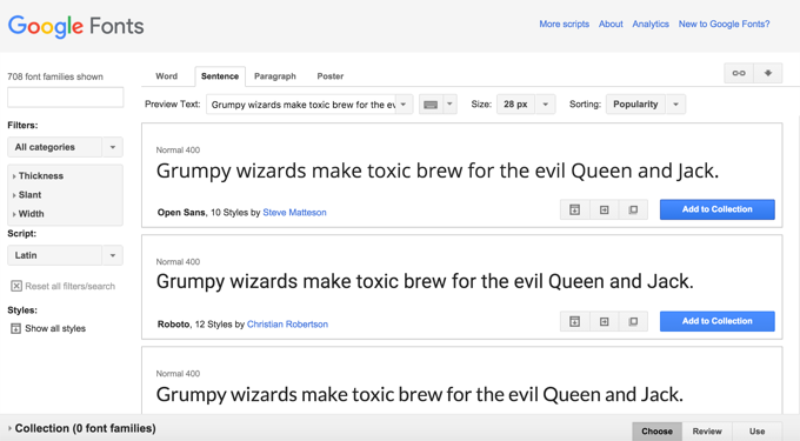Click the Reset all filters/search X icon

[16, 286]
